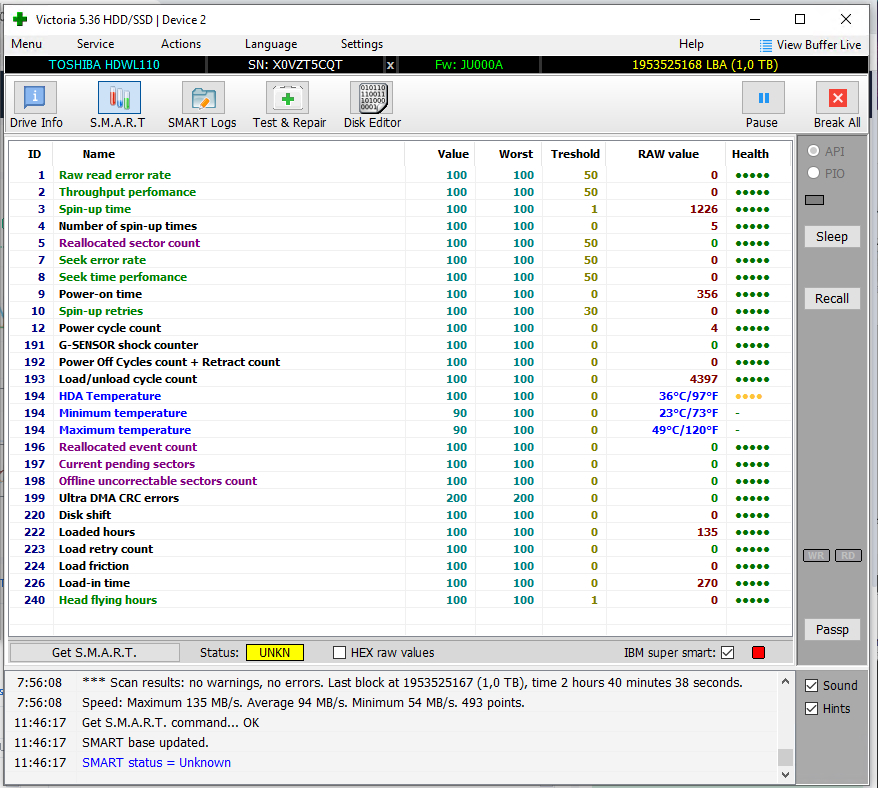The image size is (878, 788).
Task: Click the Sleep button
Action: pos(832,236)
